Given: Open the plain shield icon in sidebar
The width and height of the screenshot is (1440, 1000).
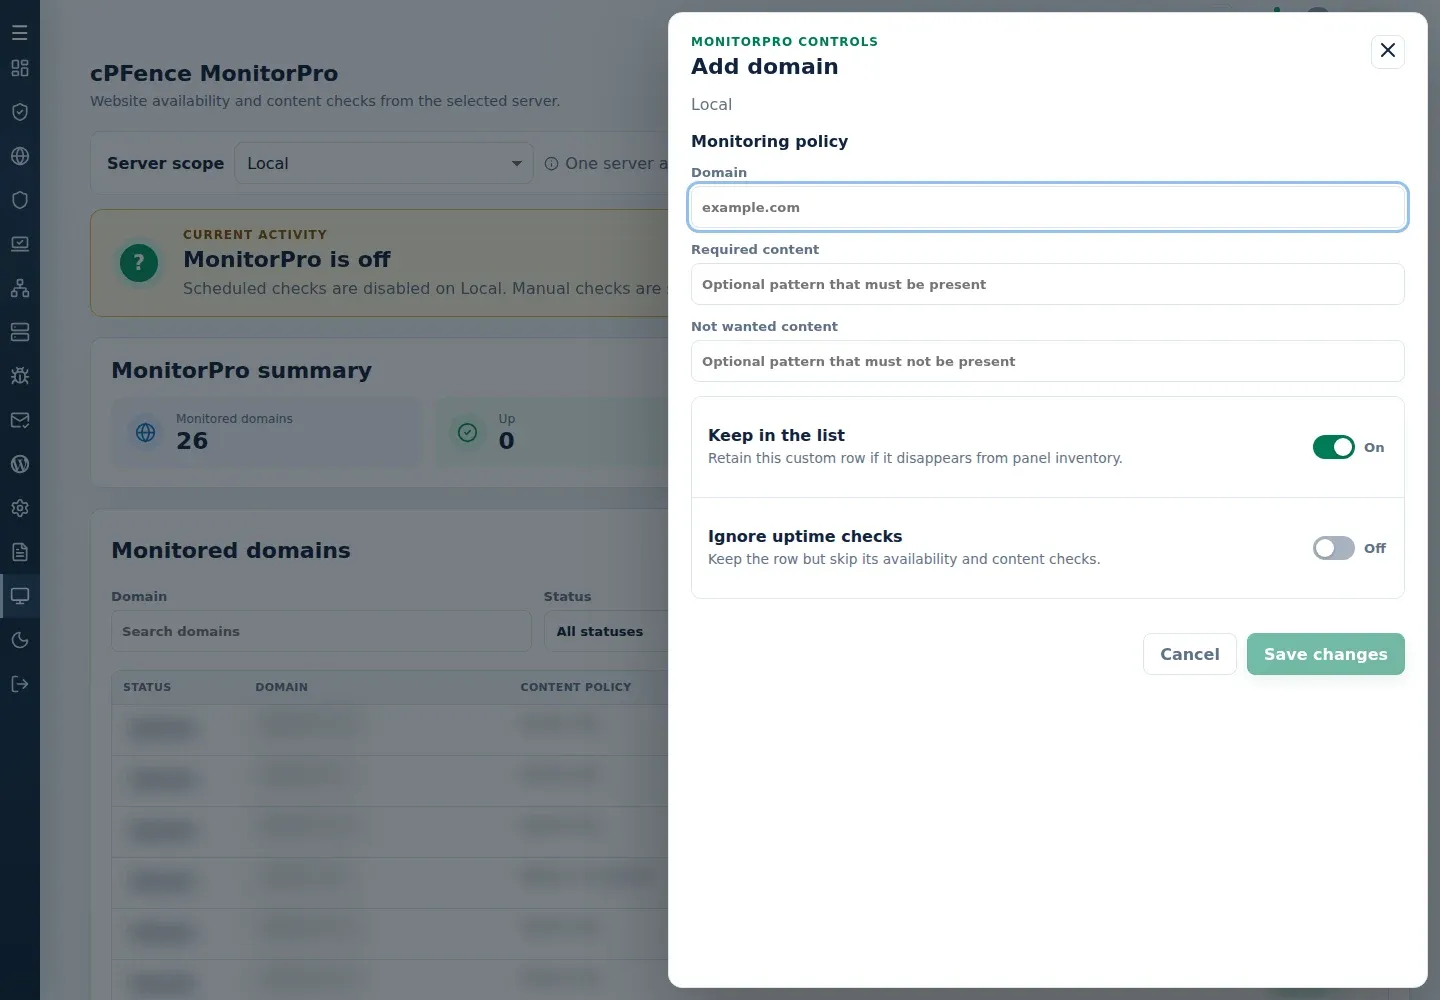Looking at the screenshot, I should pos(20,200).
